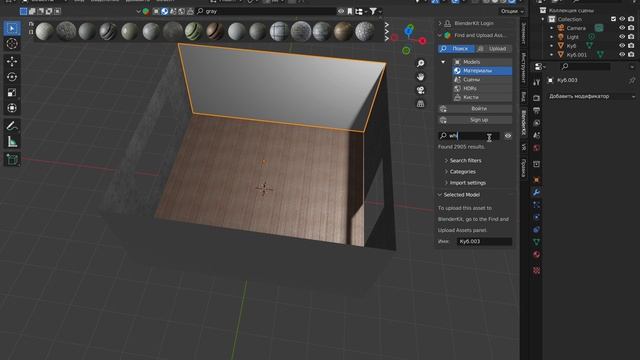Click the viewport pan hand icon
This screenshot has height=360, width=640.
[420, 77]
